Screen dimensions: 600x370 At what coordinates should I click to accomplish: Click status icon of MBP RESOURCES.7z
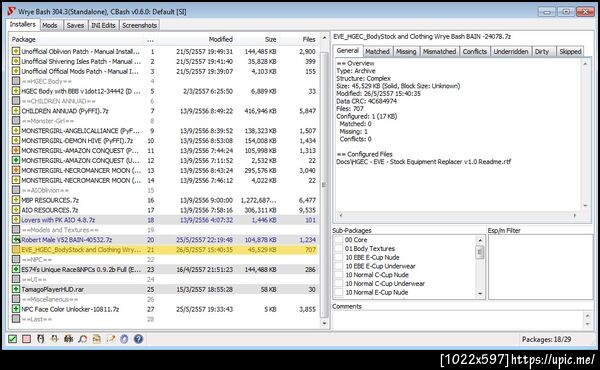16,200
